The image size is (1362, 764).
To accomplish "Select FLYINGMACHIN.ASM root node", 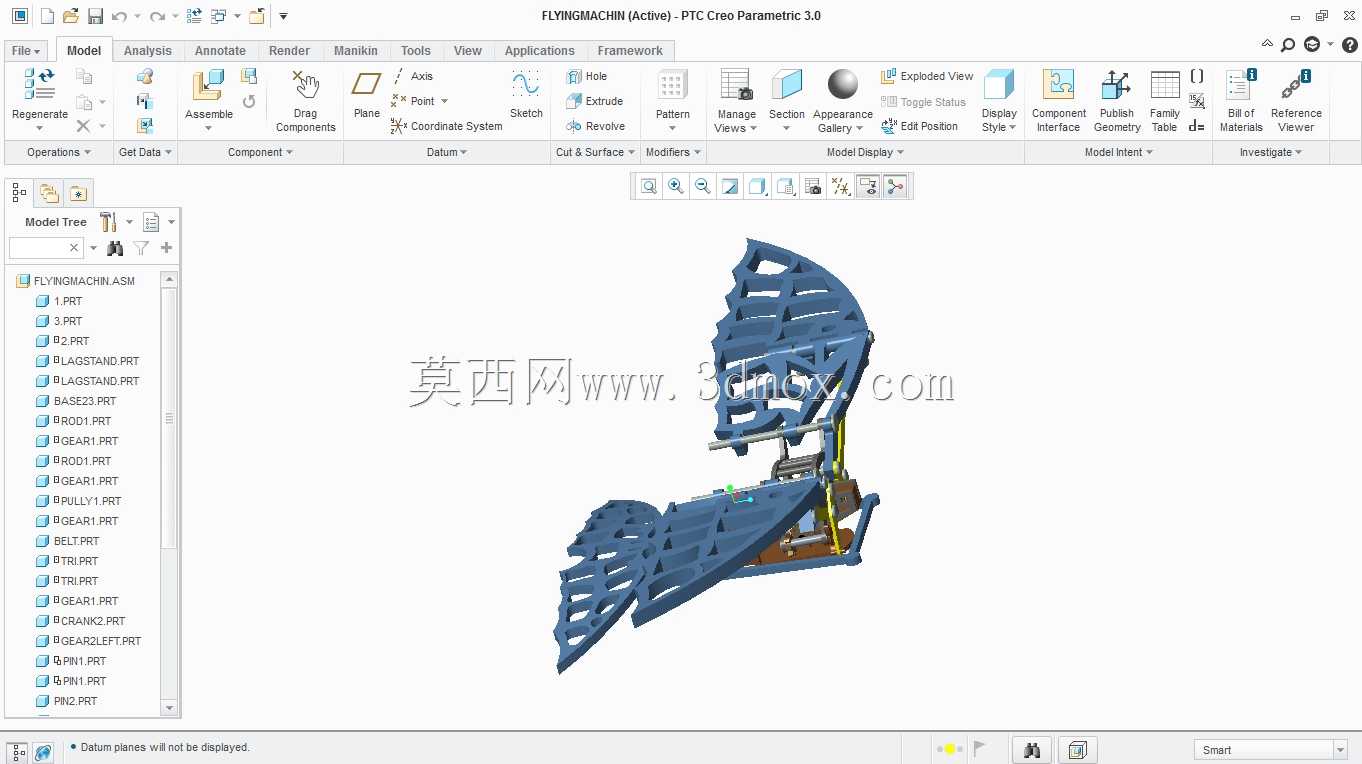I will 84,281.
